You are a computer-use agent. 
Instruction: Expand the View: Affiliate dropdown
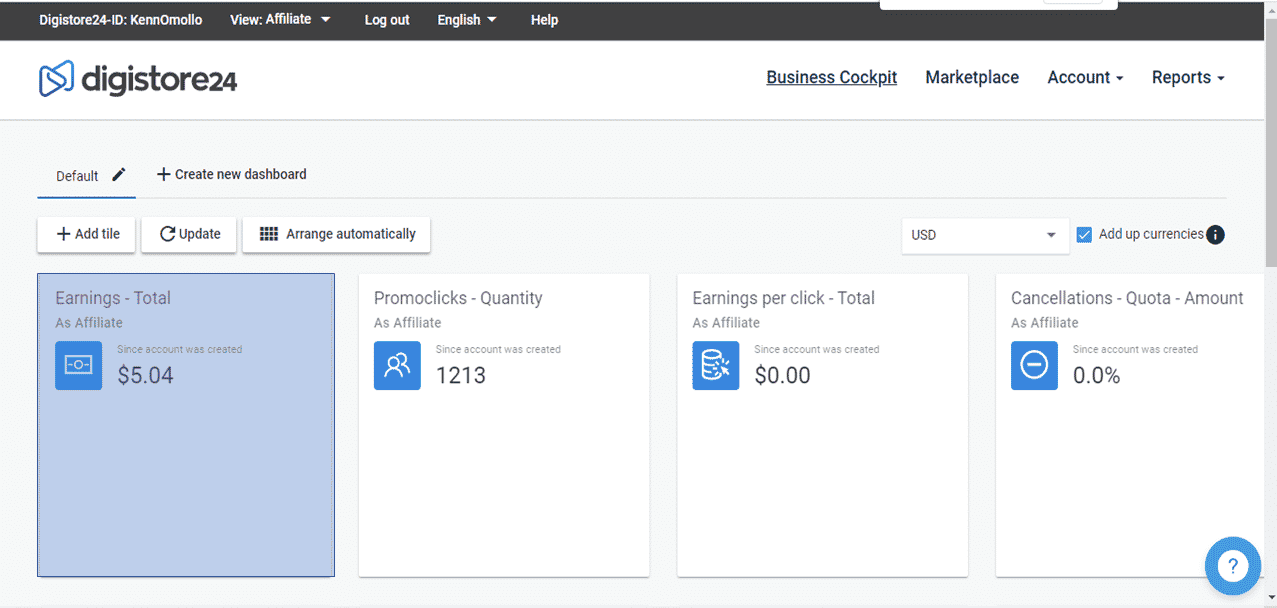(x=280, y=19)
